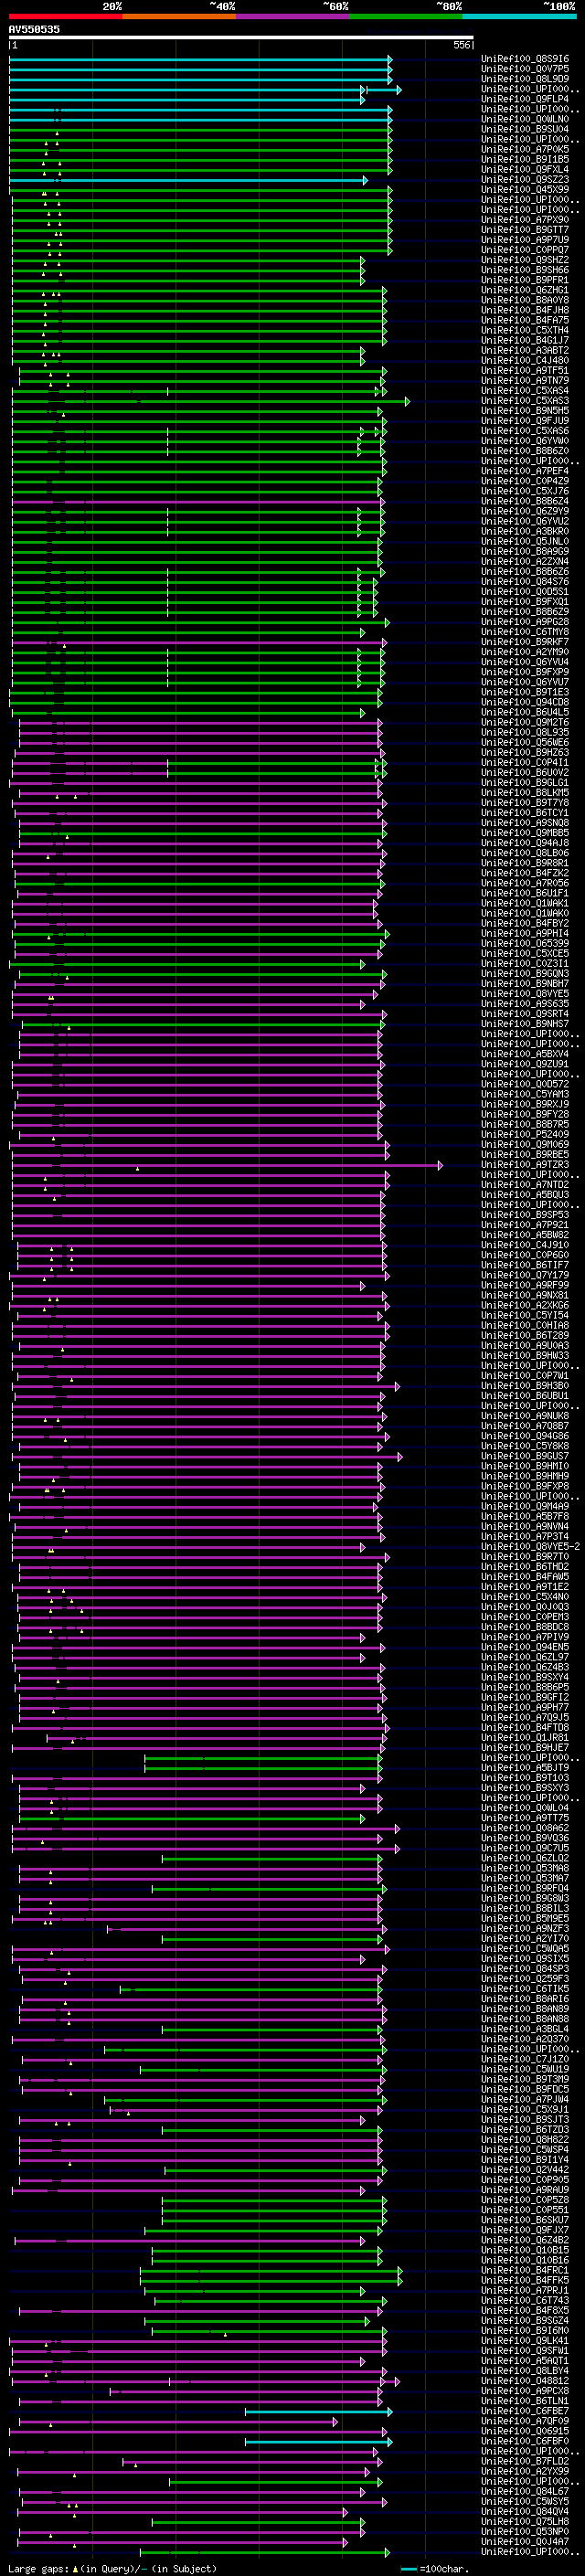Select hit label UniRef100_O65399
Screen dimensions: 585x2576
pyautogui.click(x=525, y=943)
